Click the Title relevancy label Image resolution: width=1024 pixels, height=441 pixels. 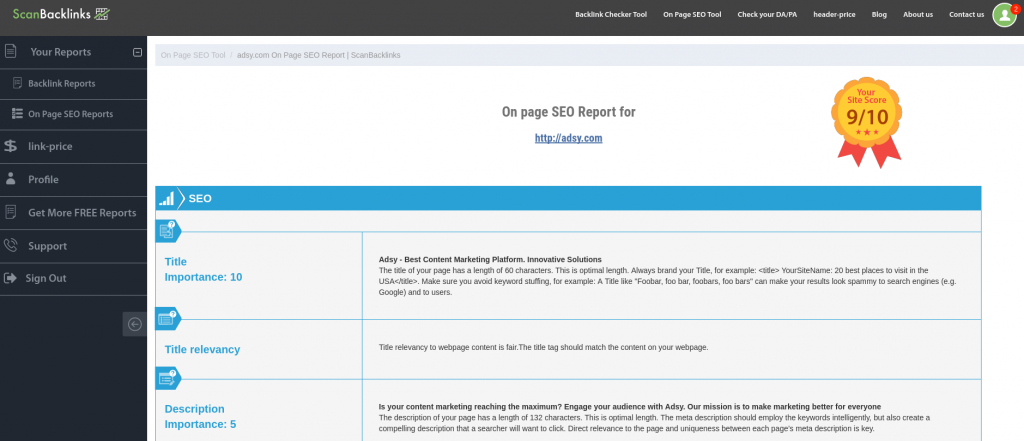202,350
